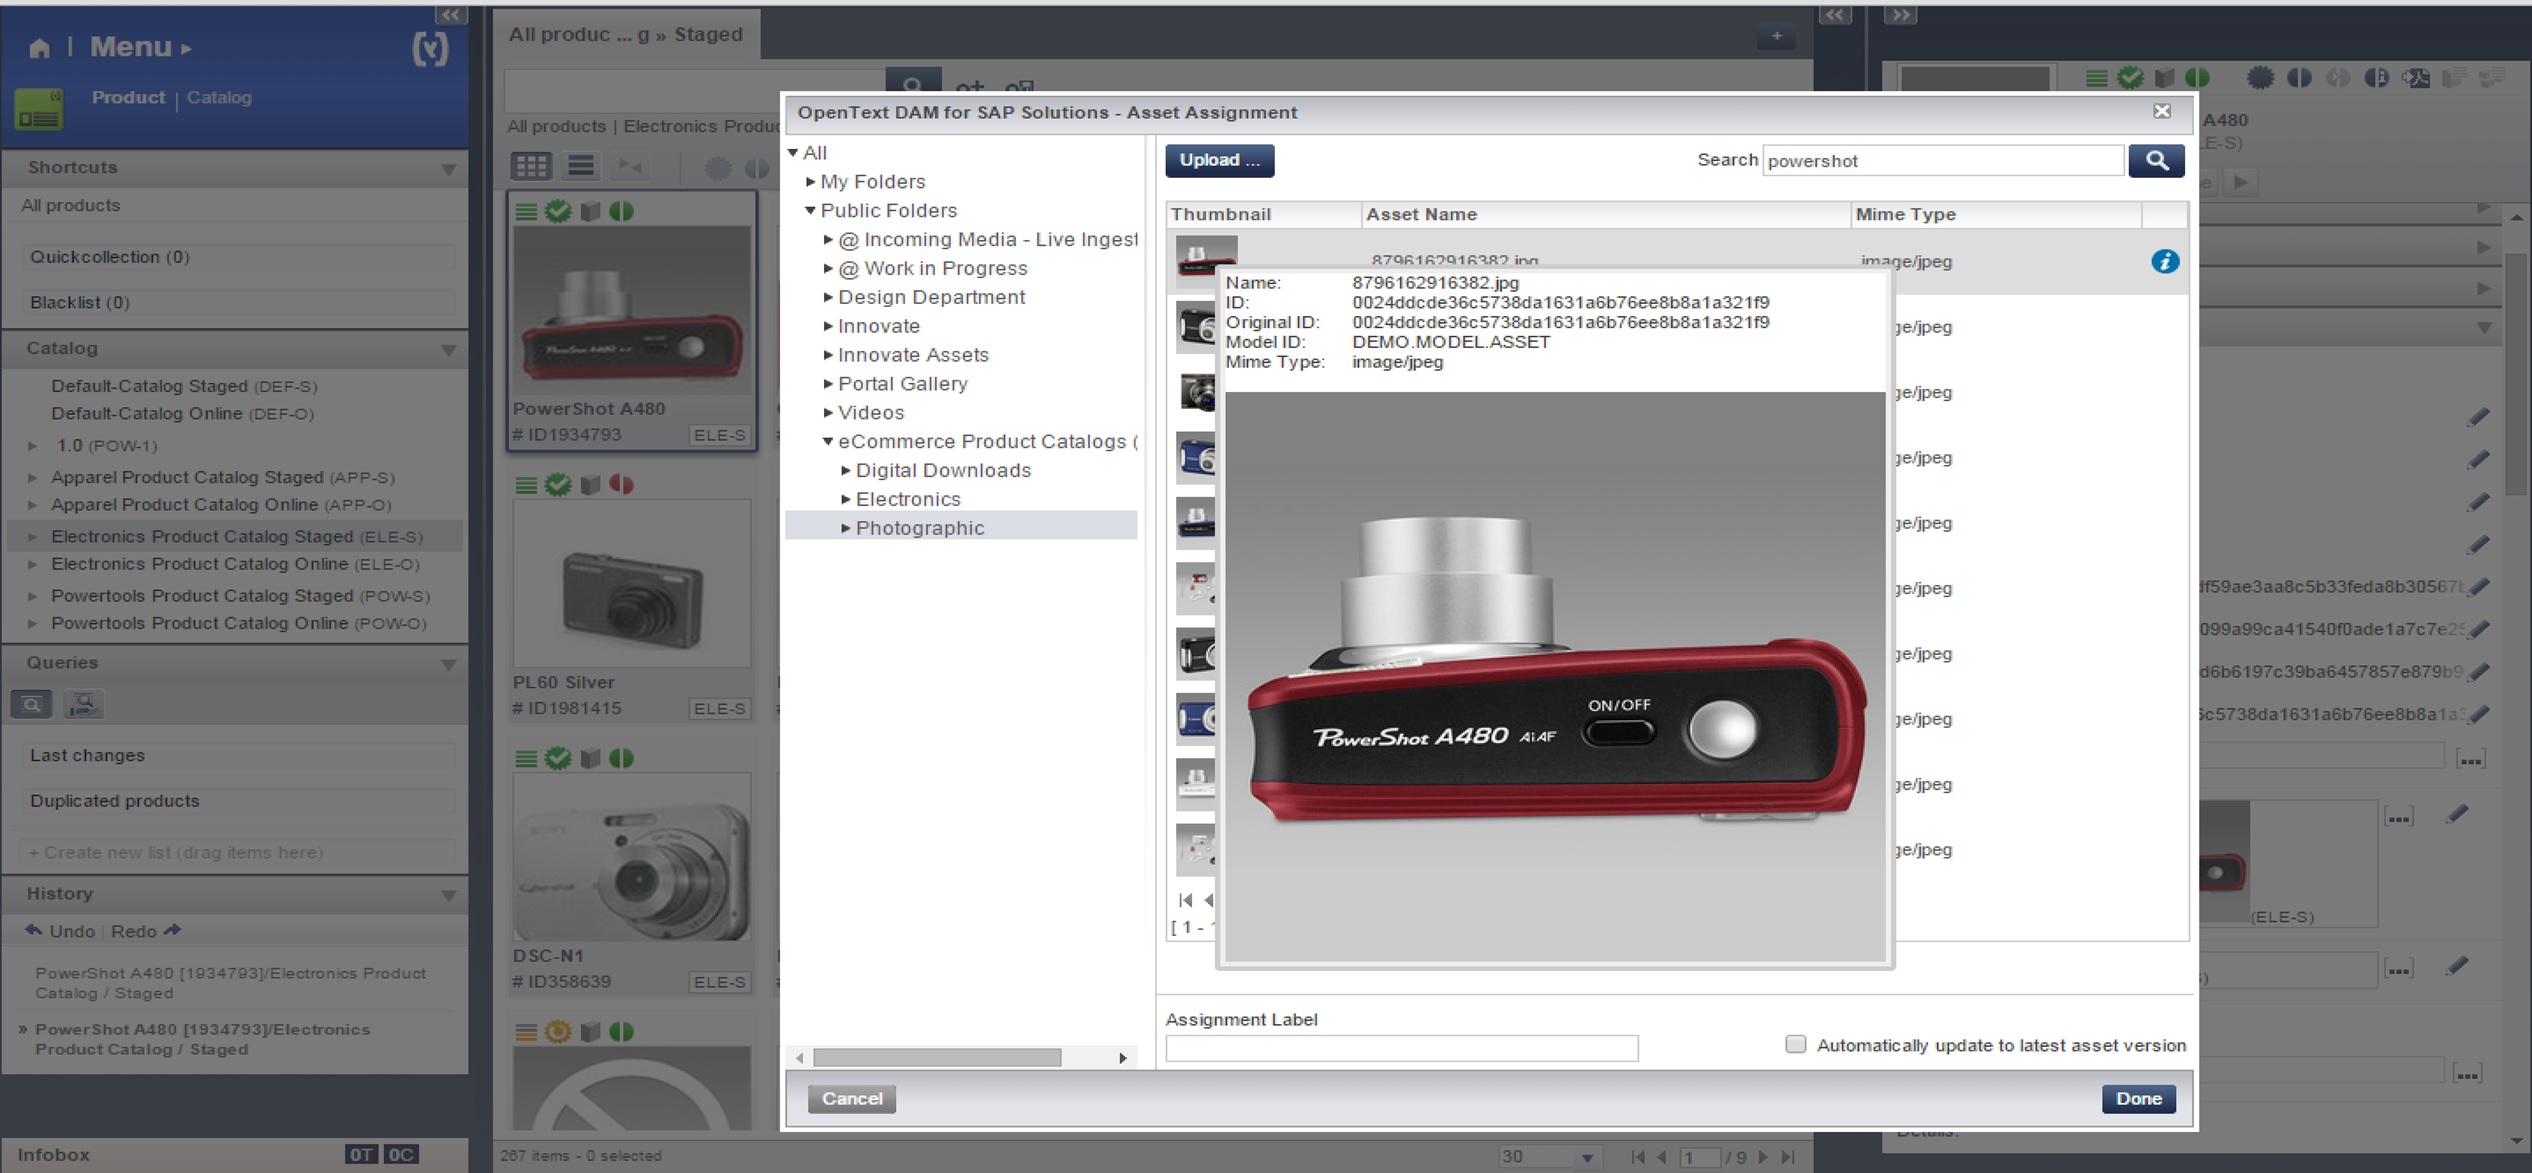Click green approval checkmark on PowerShot A480 card
This screenshot has width=2532, height=1173.
click(x=558, y=211)
